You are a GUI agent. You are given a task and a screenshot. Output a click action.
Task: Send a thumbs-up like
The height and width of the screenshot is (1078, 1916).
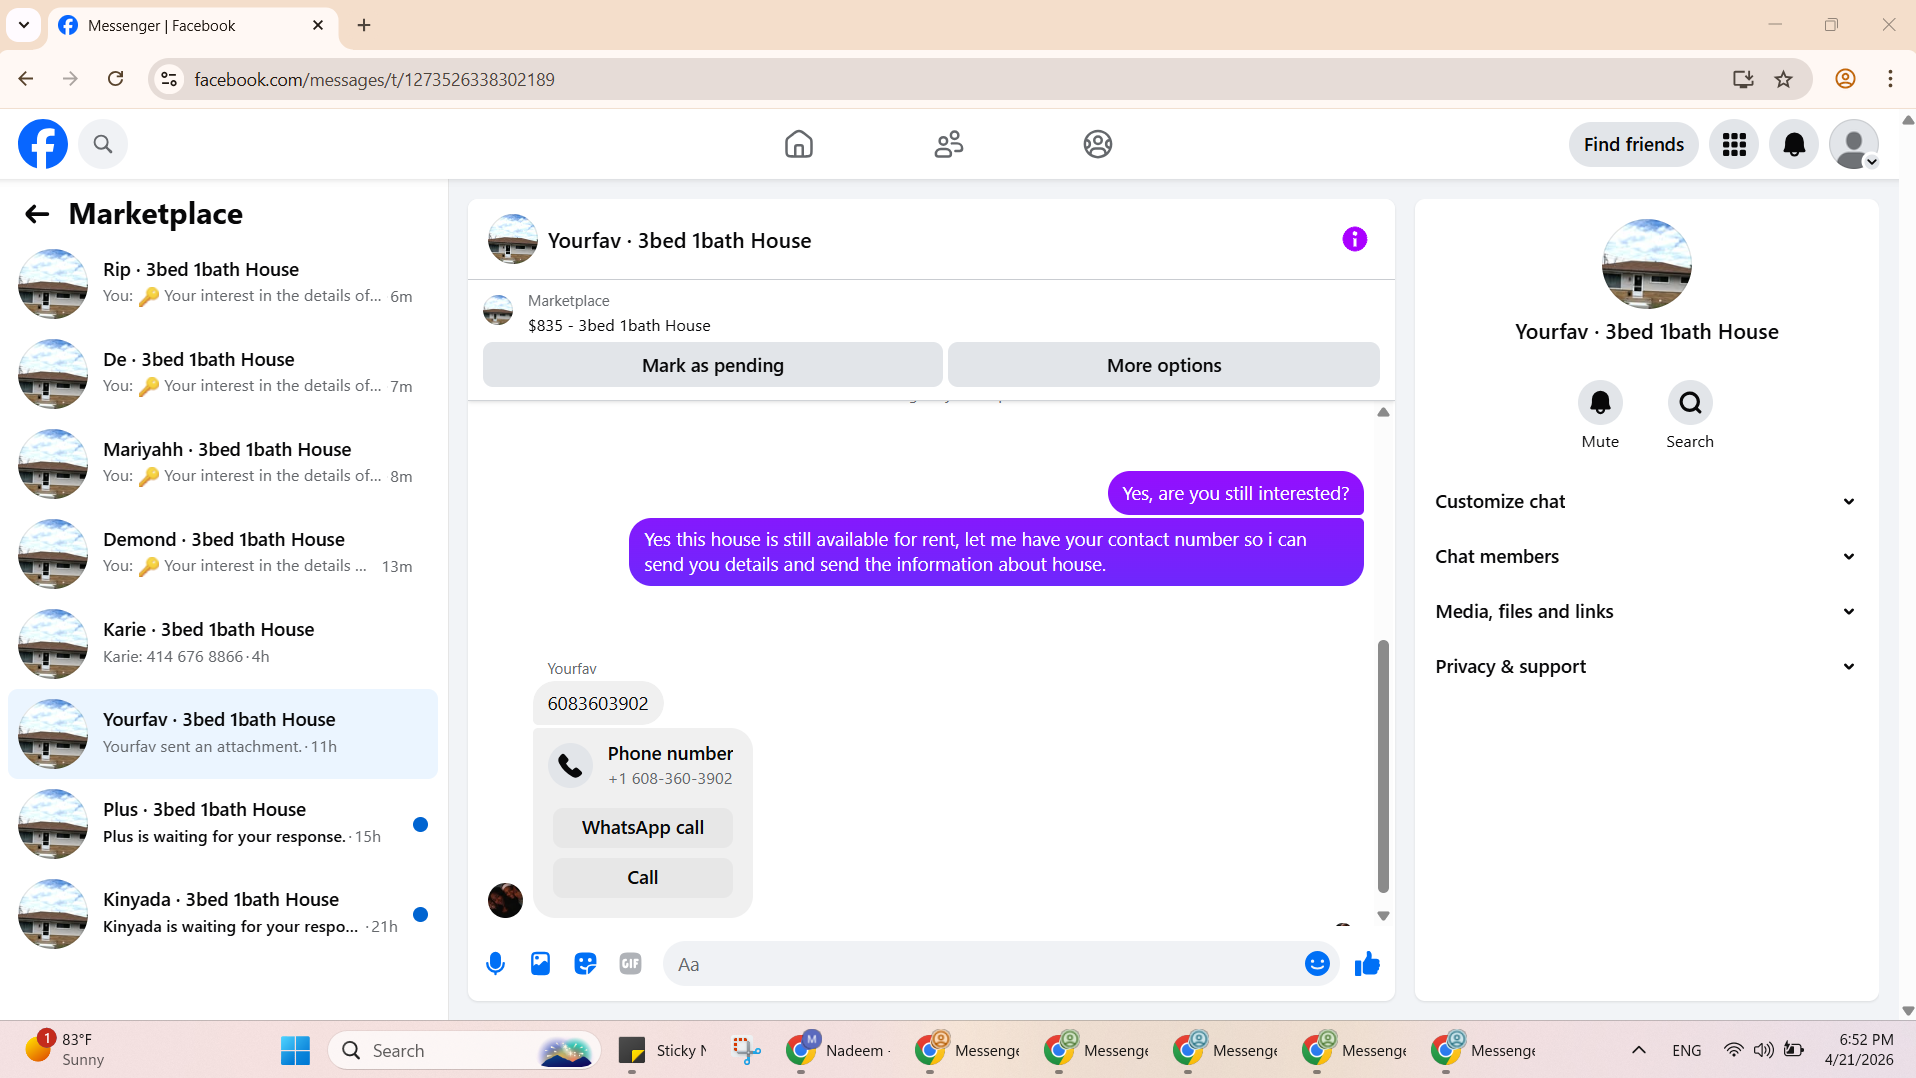(1367, 964)
